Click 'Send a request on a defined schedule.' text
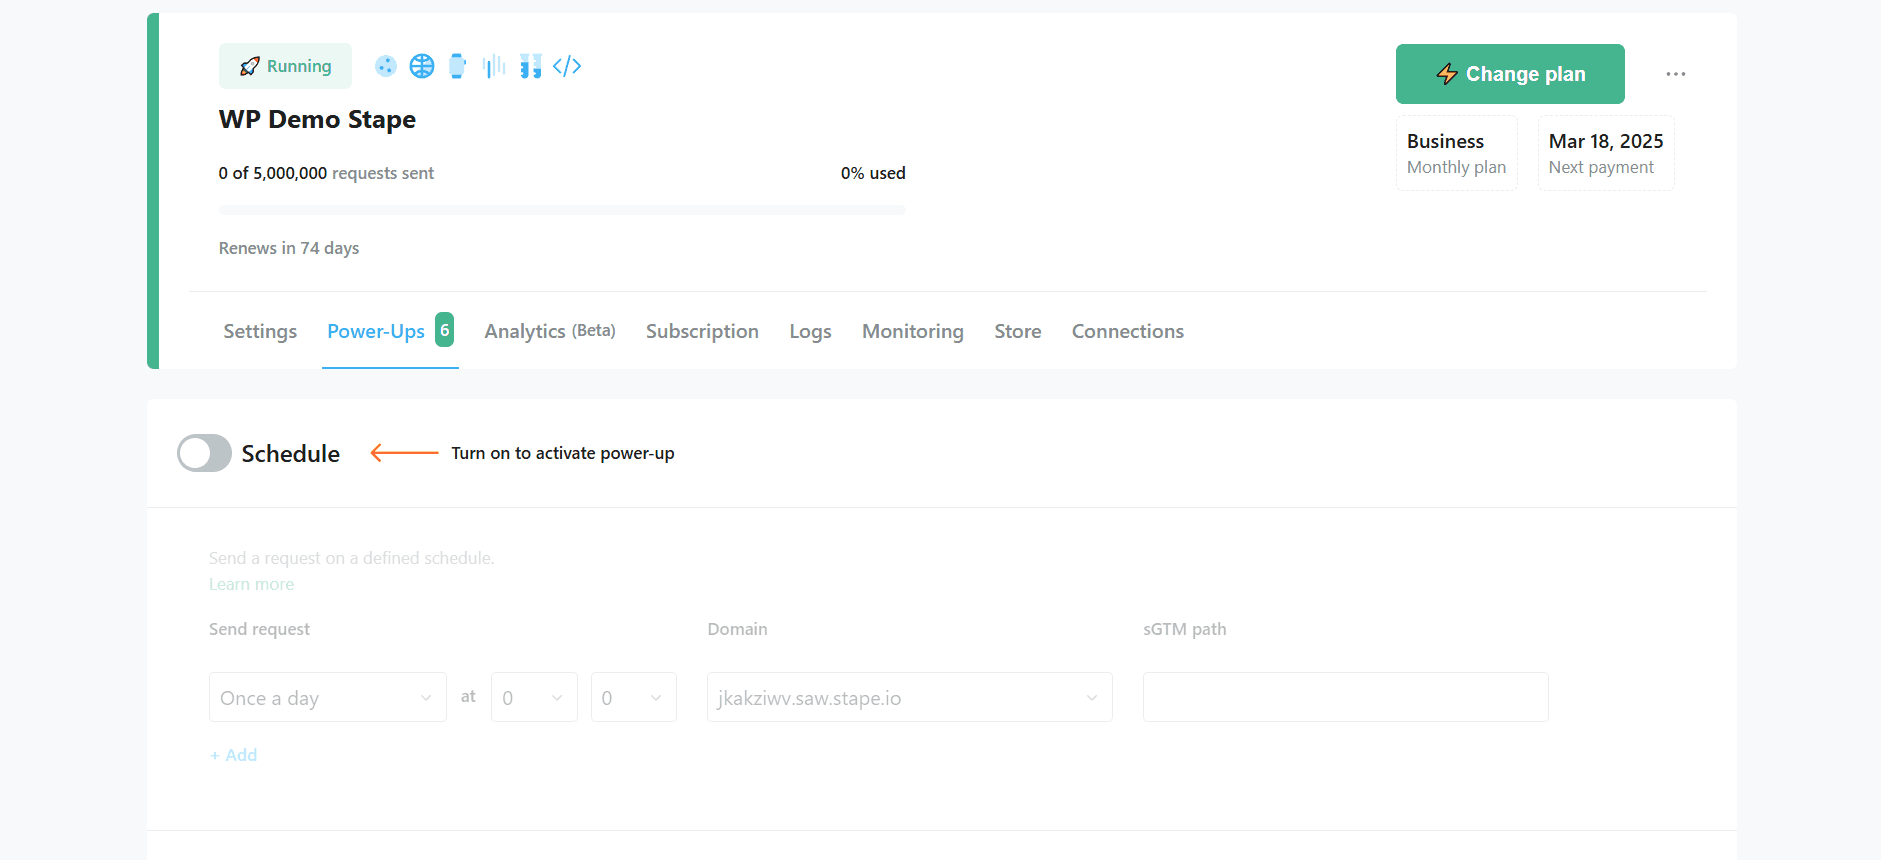 pos(352,558)
